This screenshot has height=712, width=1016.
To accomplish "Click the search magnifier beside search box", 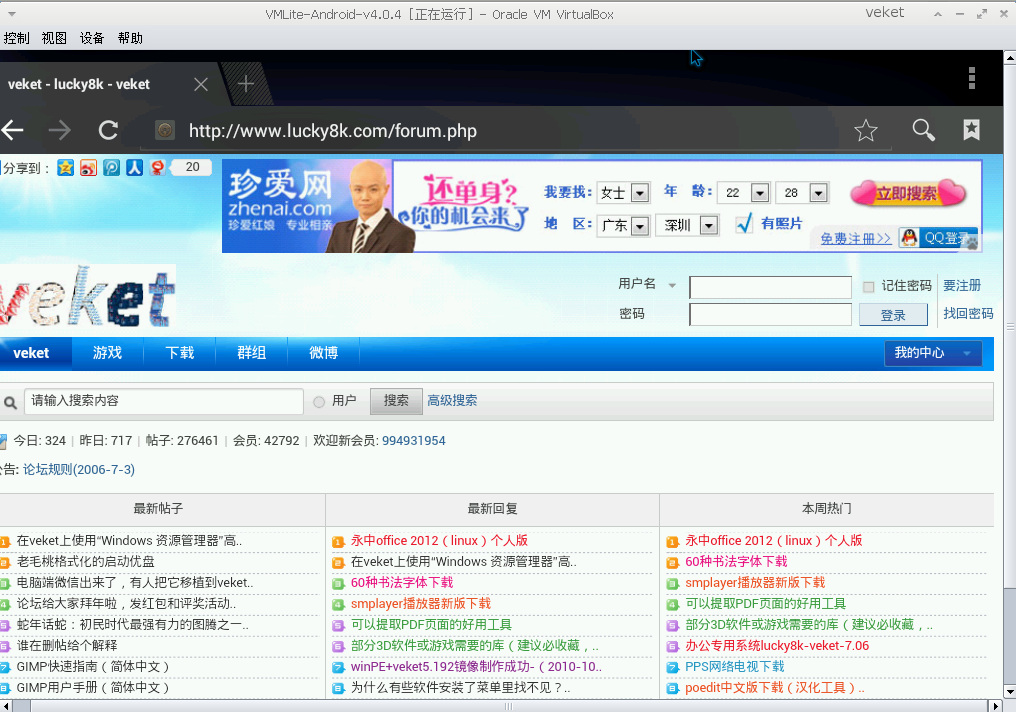I will [10, 402].
